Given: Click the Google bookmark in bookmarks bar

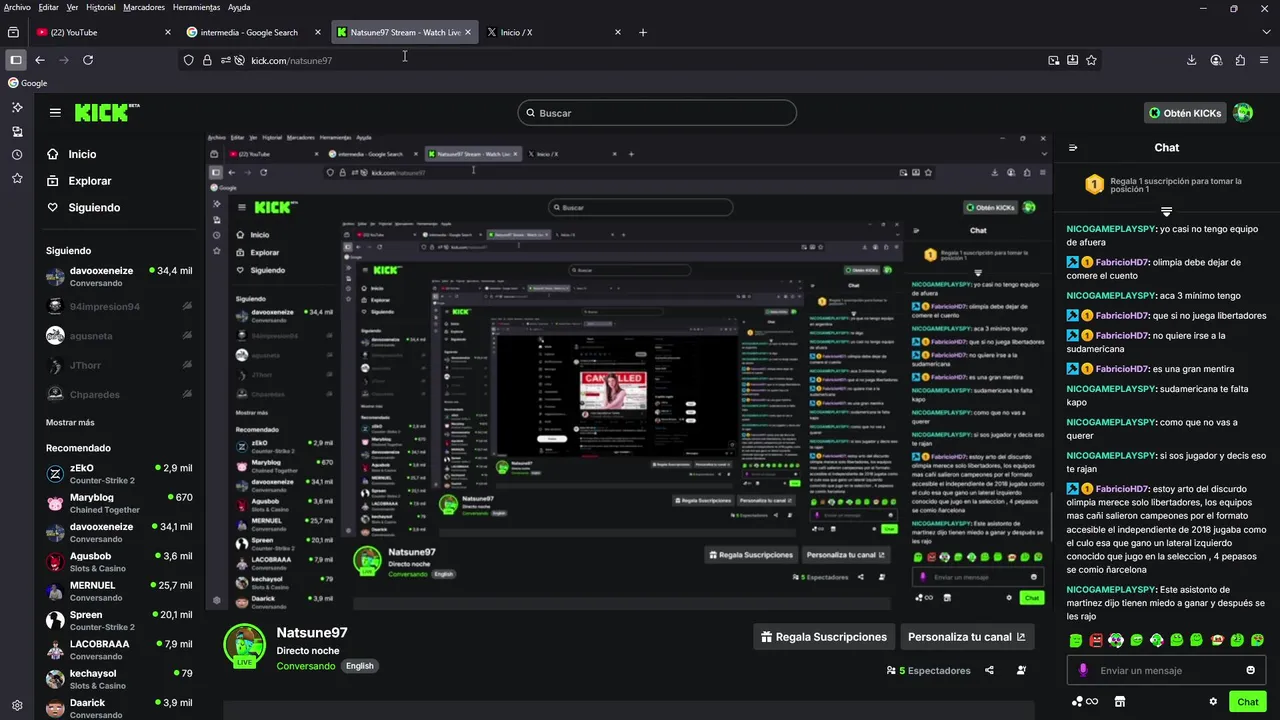Looking at the screenshot, I should tap(28, 83).
